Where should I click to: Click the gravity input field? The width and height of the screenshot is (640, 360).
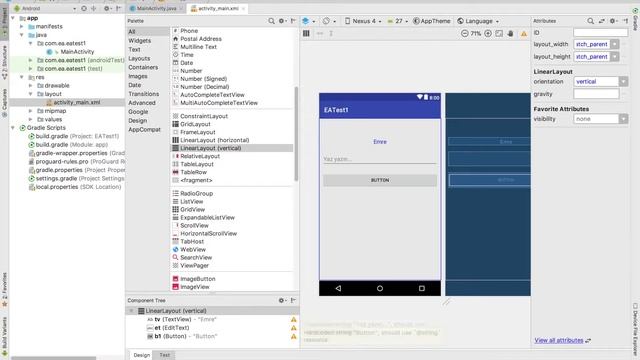(596, 94)
